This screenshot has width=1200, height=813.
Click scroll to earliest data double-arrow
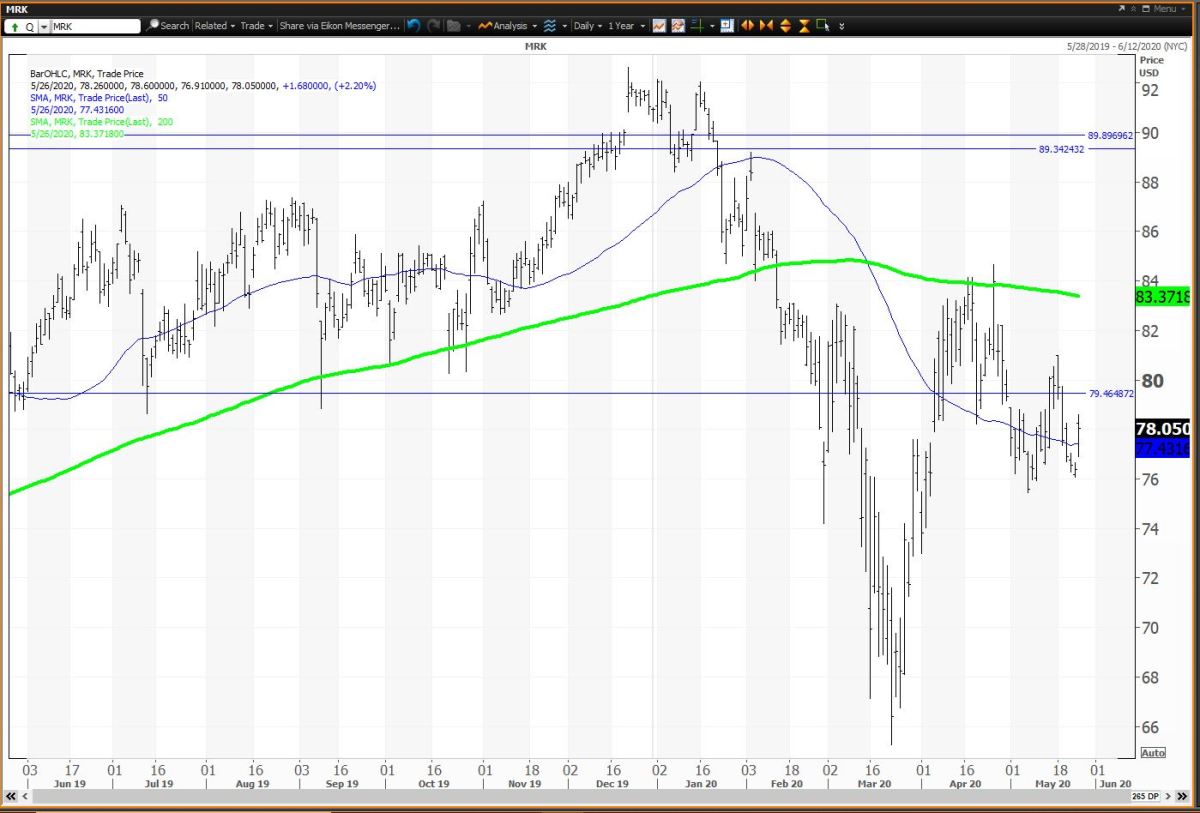[x=11, y=797]
